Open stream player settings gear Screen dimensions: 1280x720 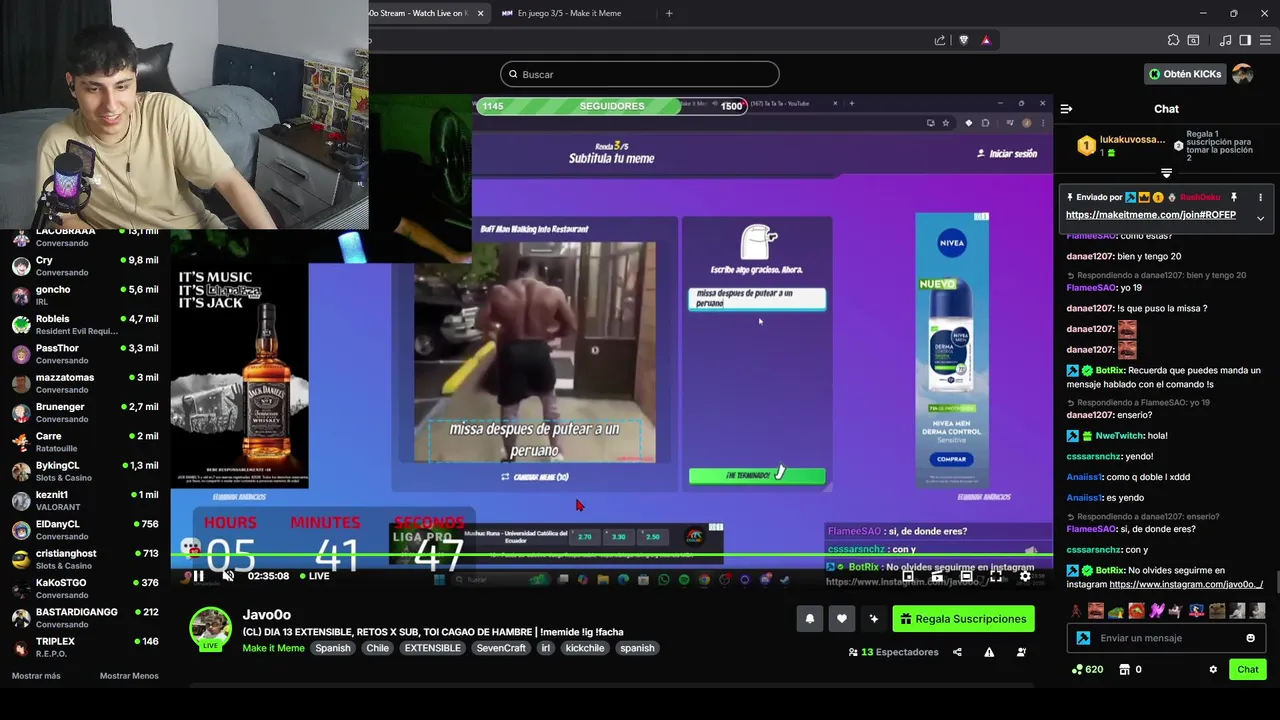tap(1025, 576)
